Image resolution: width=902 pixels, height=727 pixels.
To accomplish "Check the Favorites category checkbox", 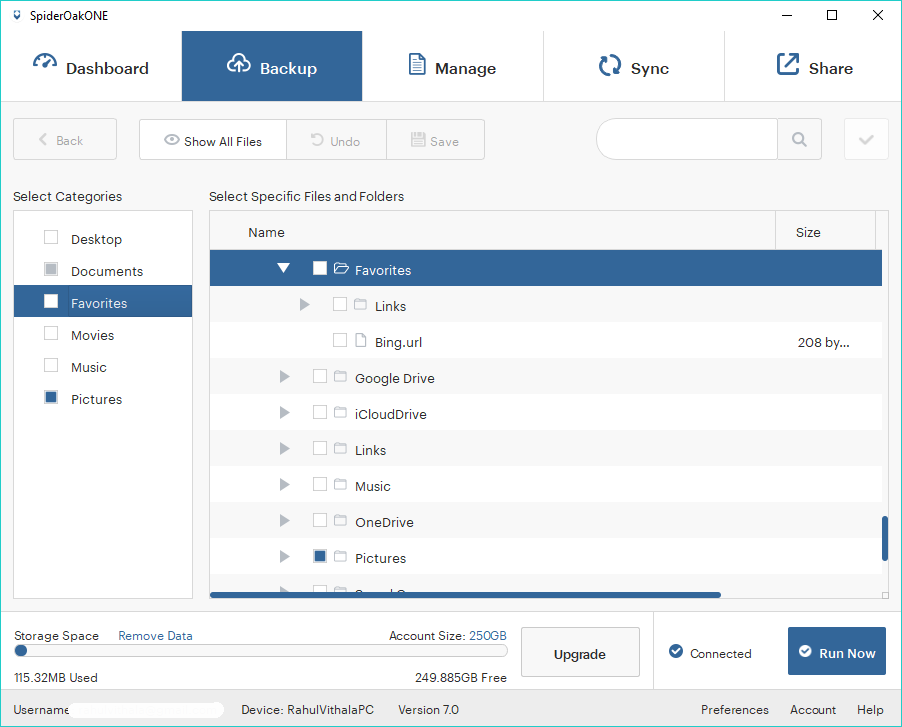I will tap(51, 301).
